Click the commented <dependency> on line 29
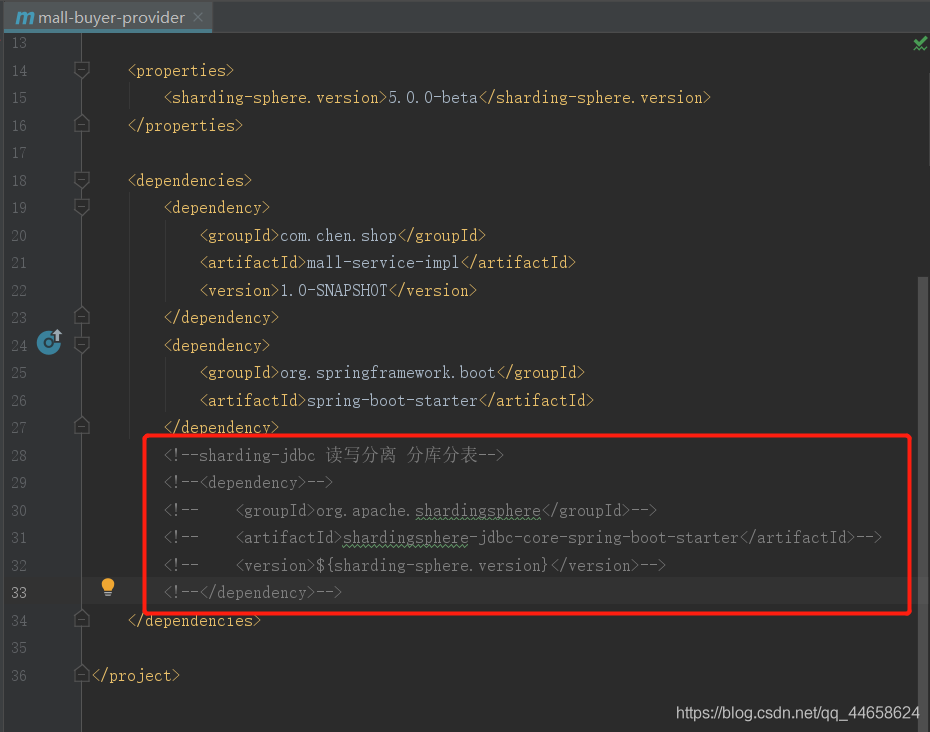This screenshot has height=732, width=930. click(x=249, y=482)
